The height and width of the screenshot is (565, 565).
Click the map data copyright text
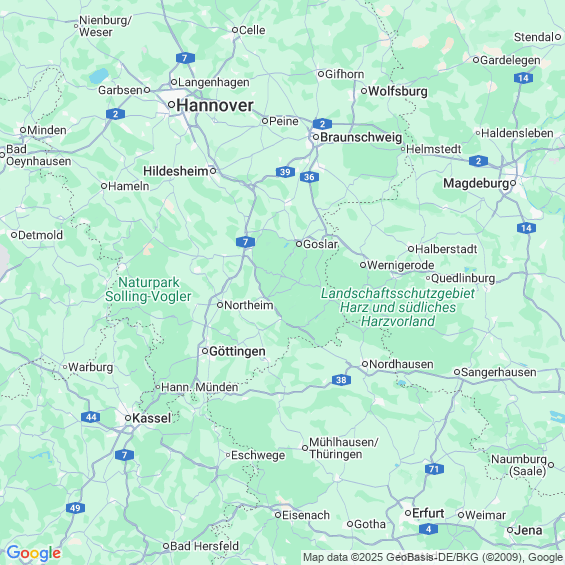(x=433, y=557)
